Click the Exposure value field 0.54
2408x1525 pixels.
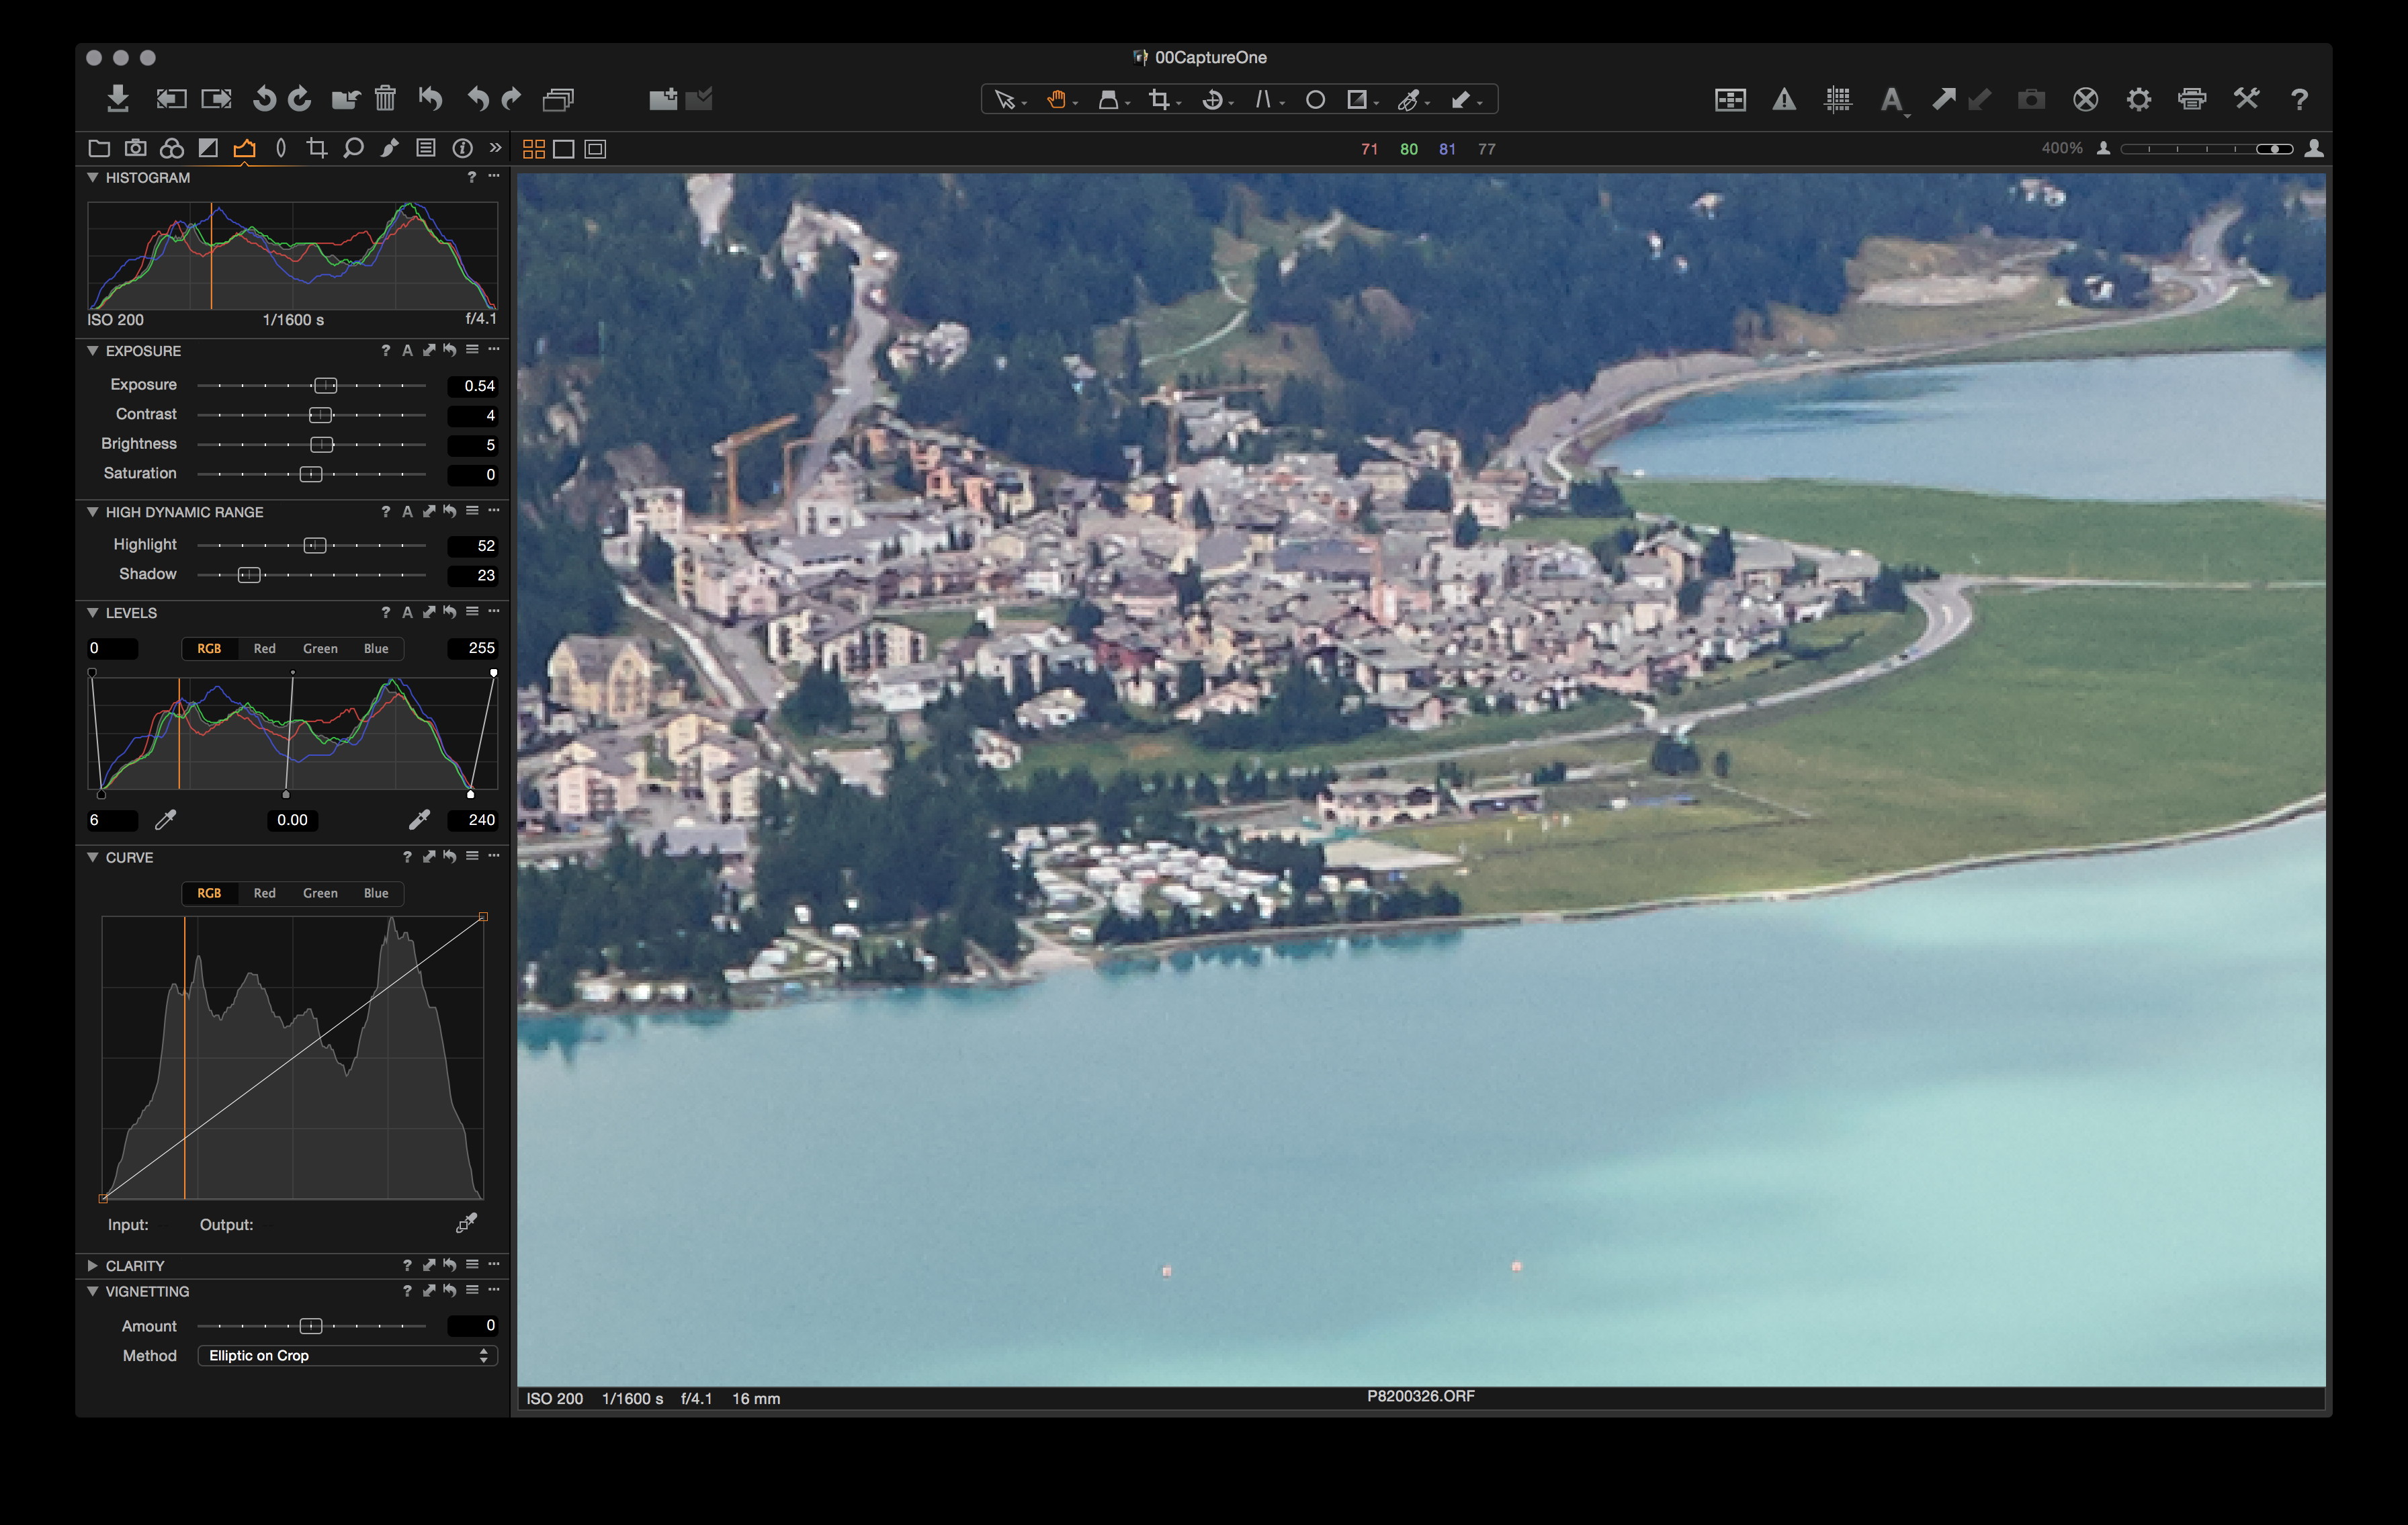tap(474, 385)
